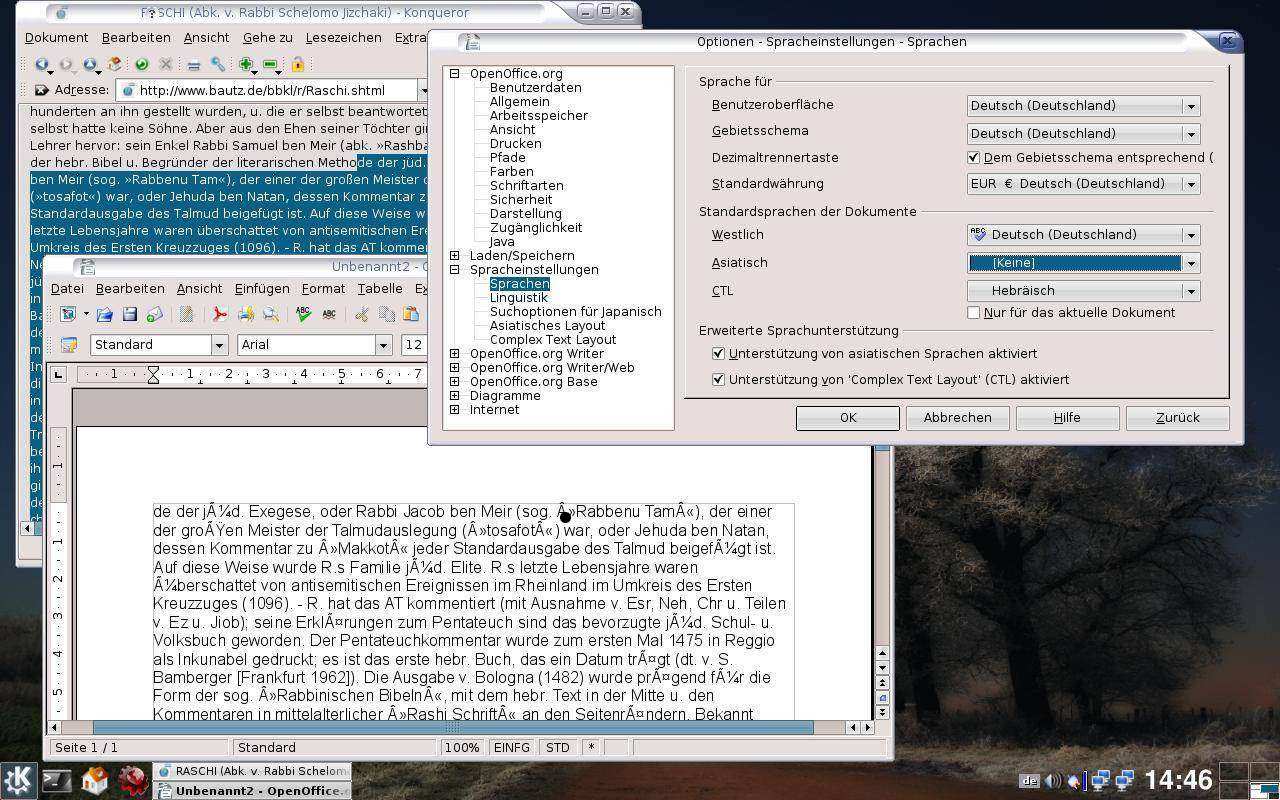Image resolution: width=1280 pixels, height=800 pixels.
Task: Open the KDE K menu
Action: pyautogui.click(x=19, y=780)
